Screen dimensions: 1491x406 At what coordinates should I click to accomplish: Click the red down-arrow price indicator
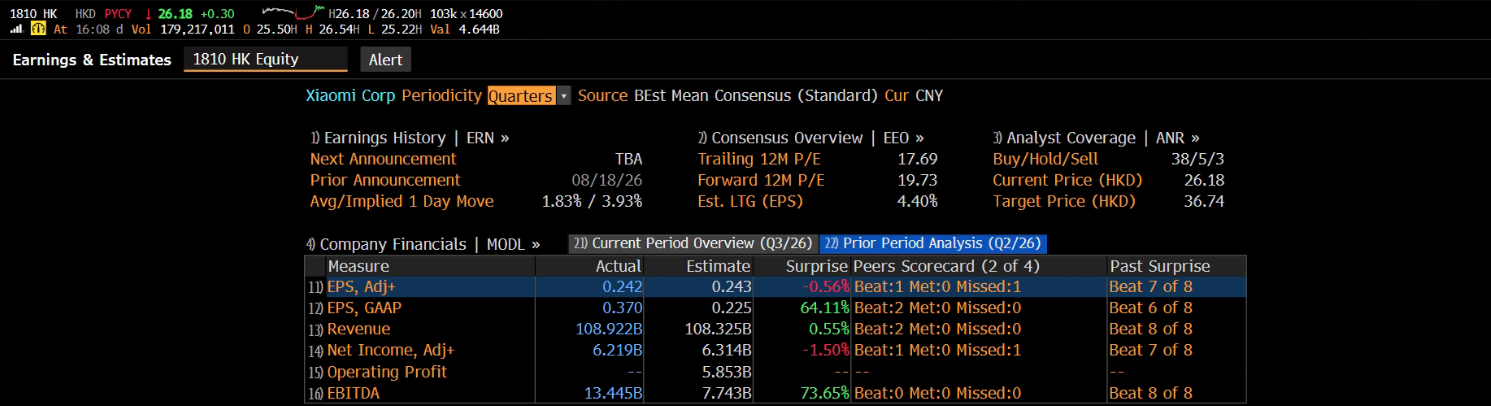tap(148, 14)
